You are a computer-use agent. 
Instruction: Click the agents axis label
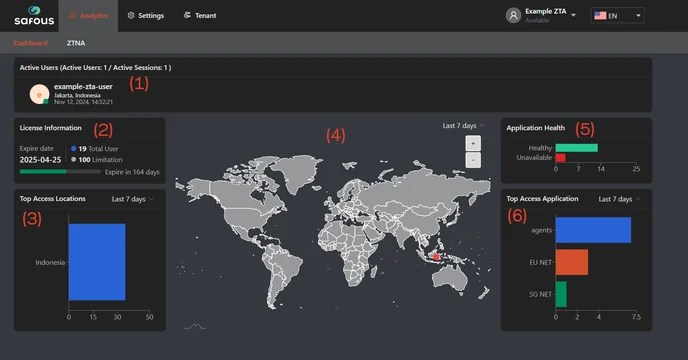(541, 230)
